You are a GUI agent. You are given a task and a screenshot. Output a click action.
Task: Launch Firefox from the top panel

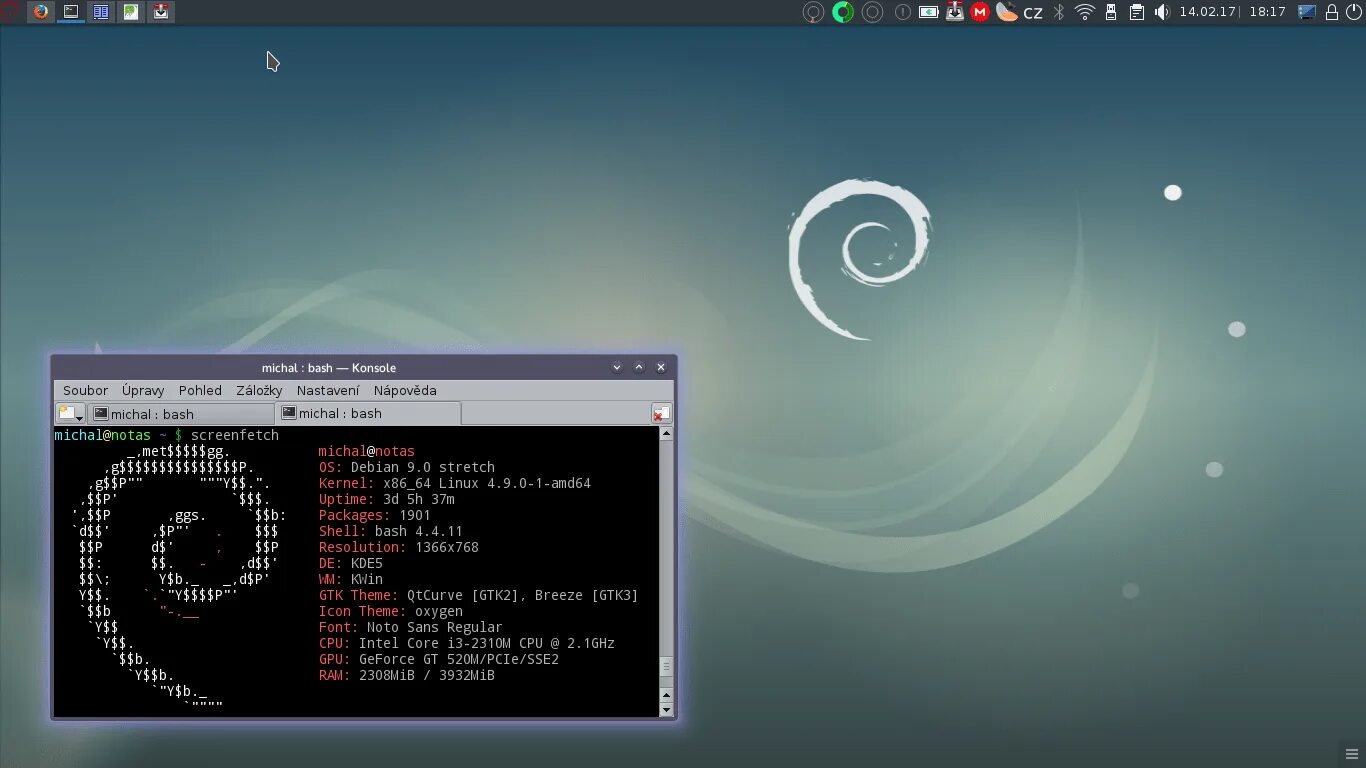(x=41, y=12)
